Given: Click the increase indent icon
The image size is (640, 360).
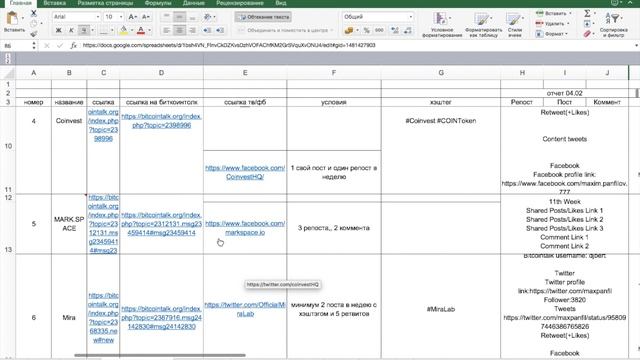Looking at the screenshot, I should pos(220,30).
